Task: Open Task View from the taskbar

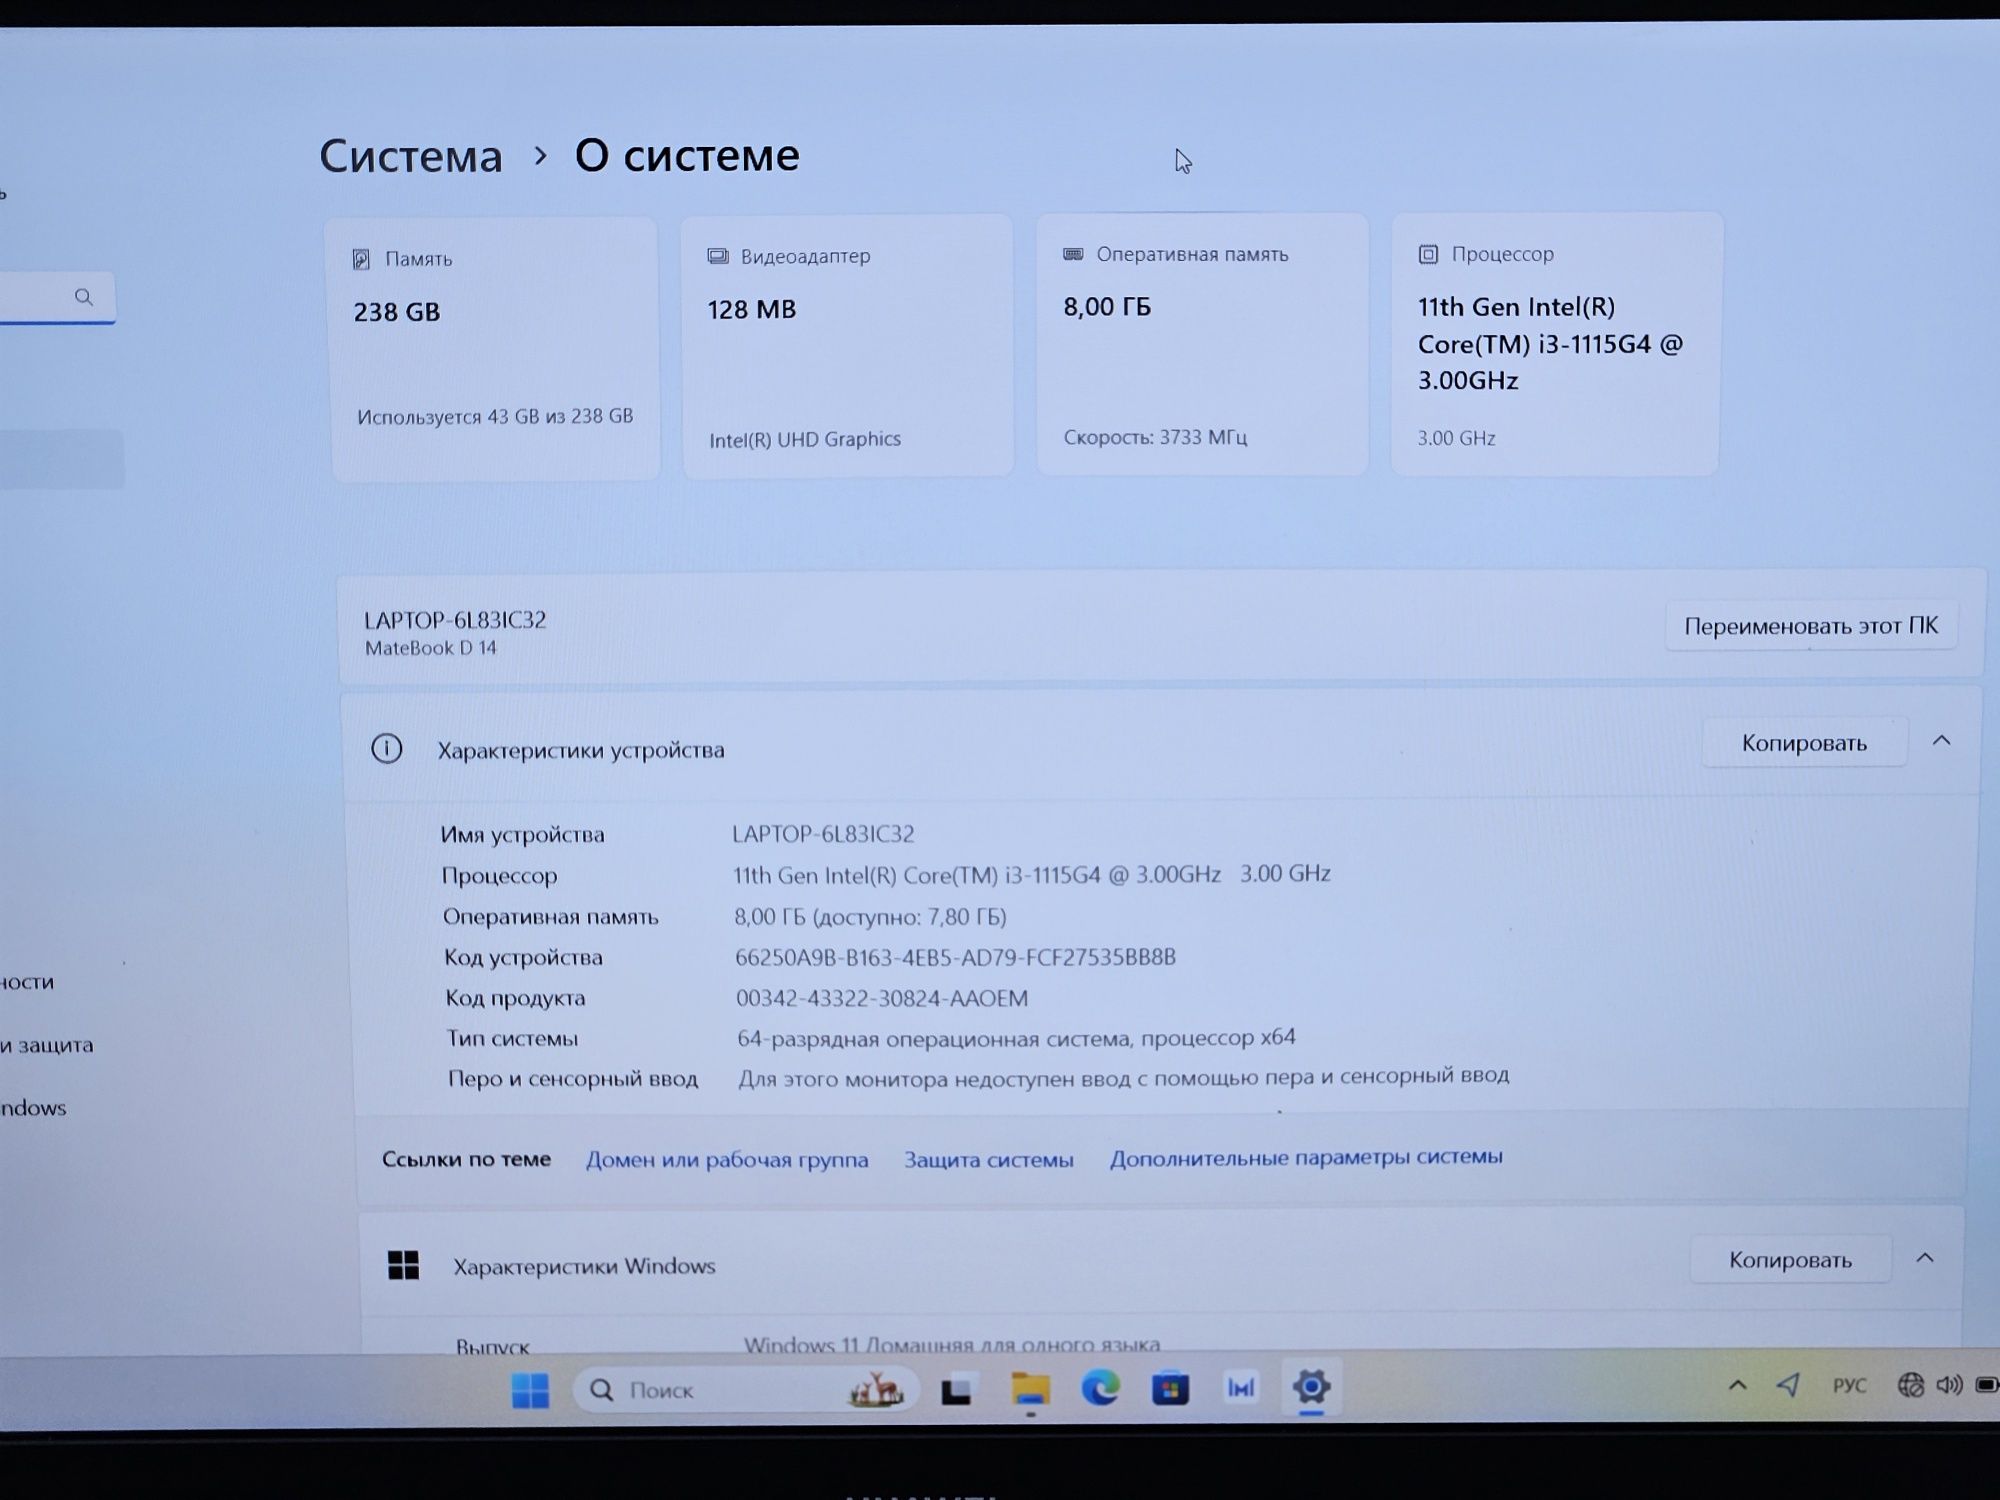Action: pyautogui.click(x=956, y=1390)
